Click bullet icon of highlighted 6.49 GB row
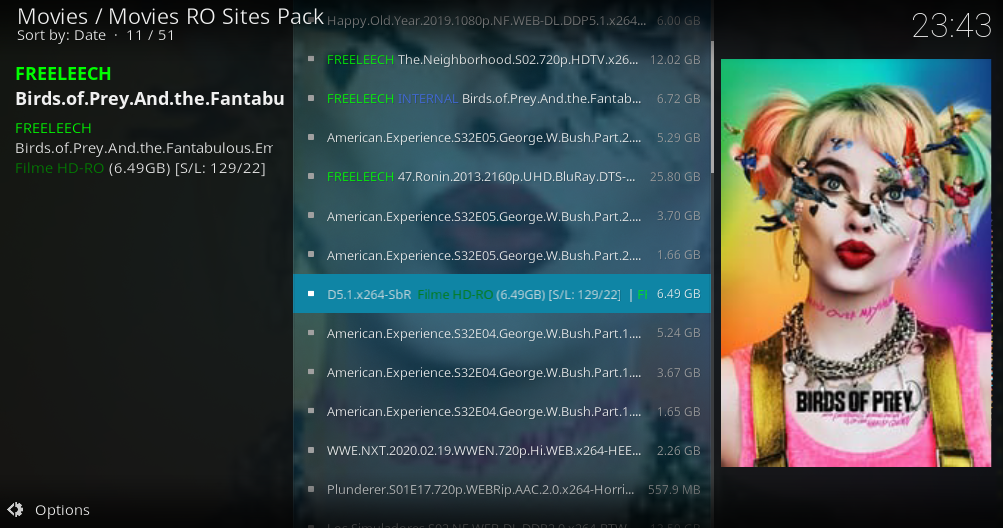Image resolution: width=1003 pixels, height=528 pixels. [311, 294]
